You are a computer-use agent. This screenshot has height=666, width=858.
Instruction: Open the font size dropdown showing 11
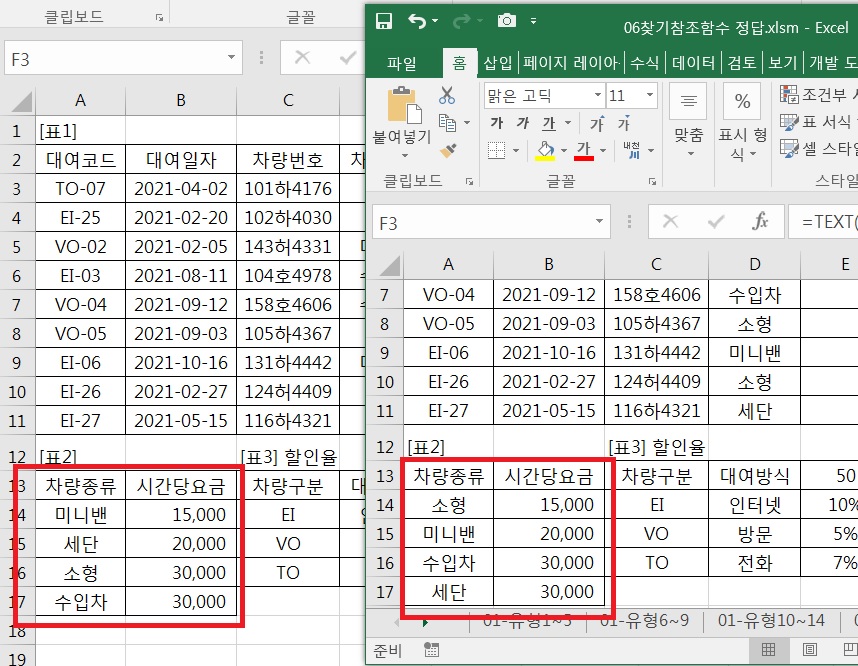648,96
